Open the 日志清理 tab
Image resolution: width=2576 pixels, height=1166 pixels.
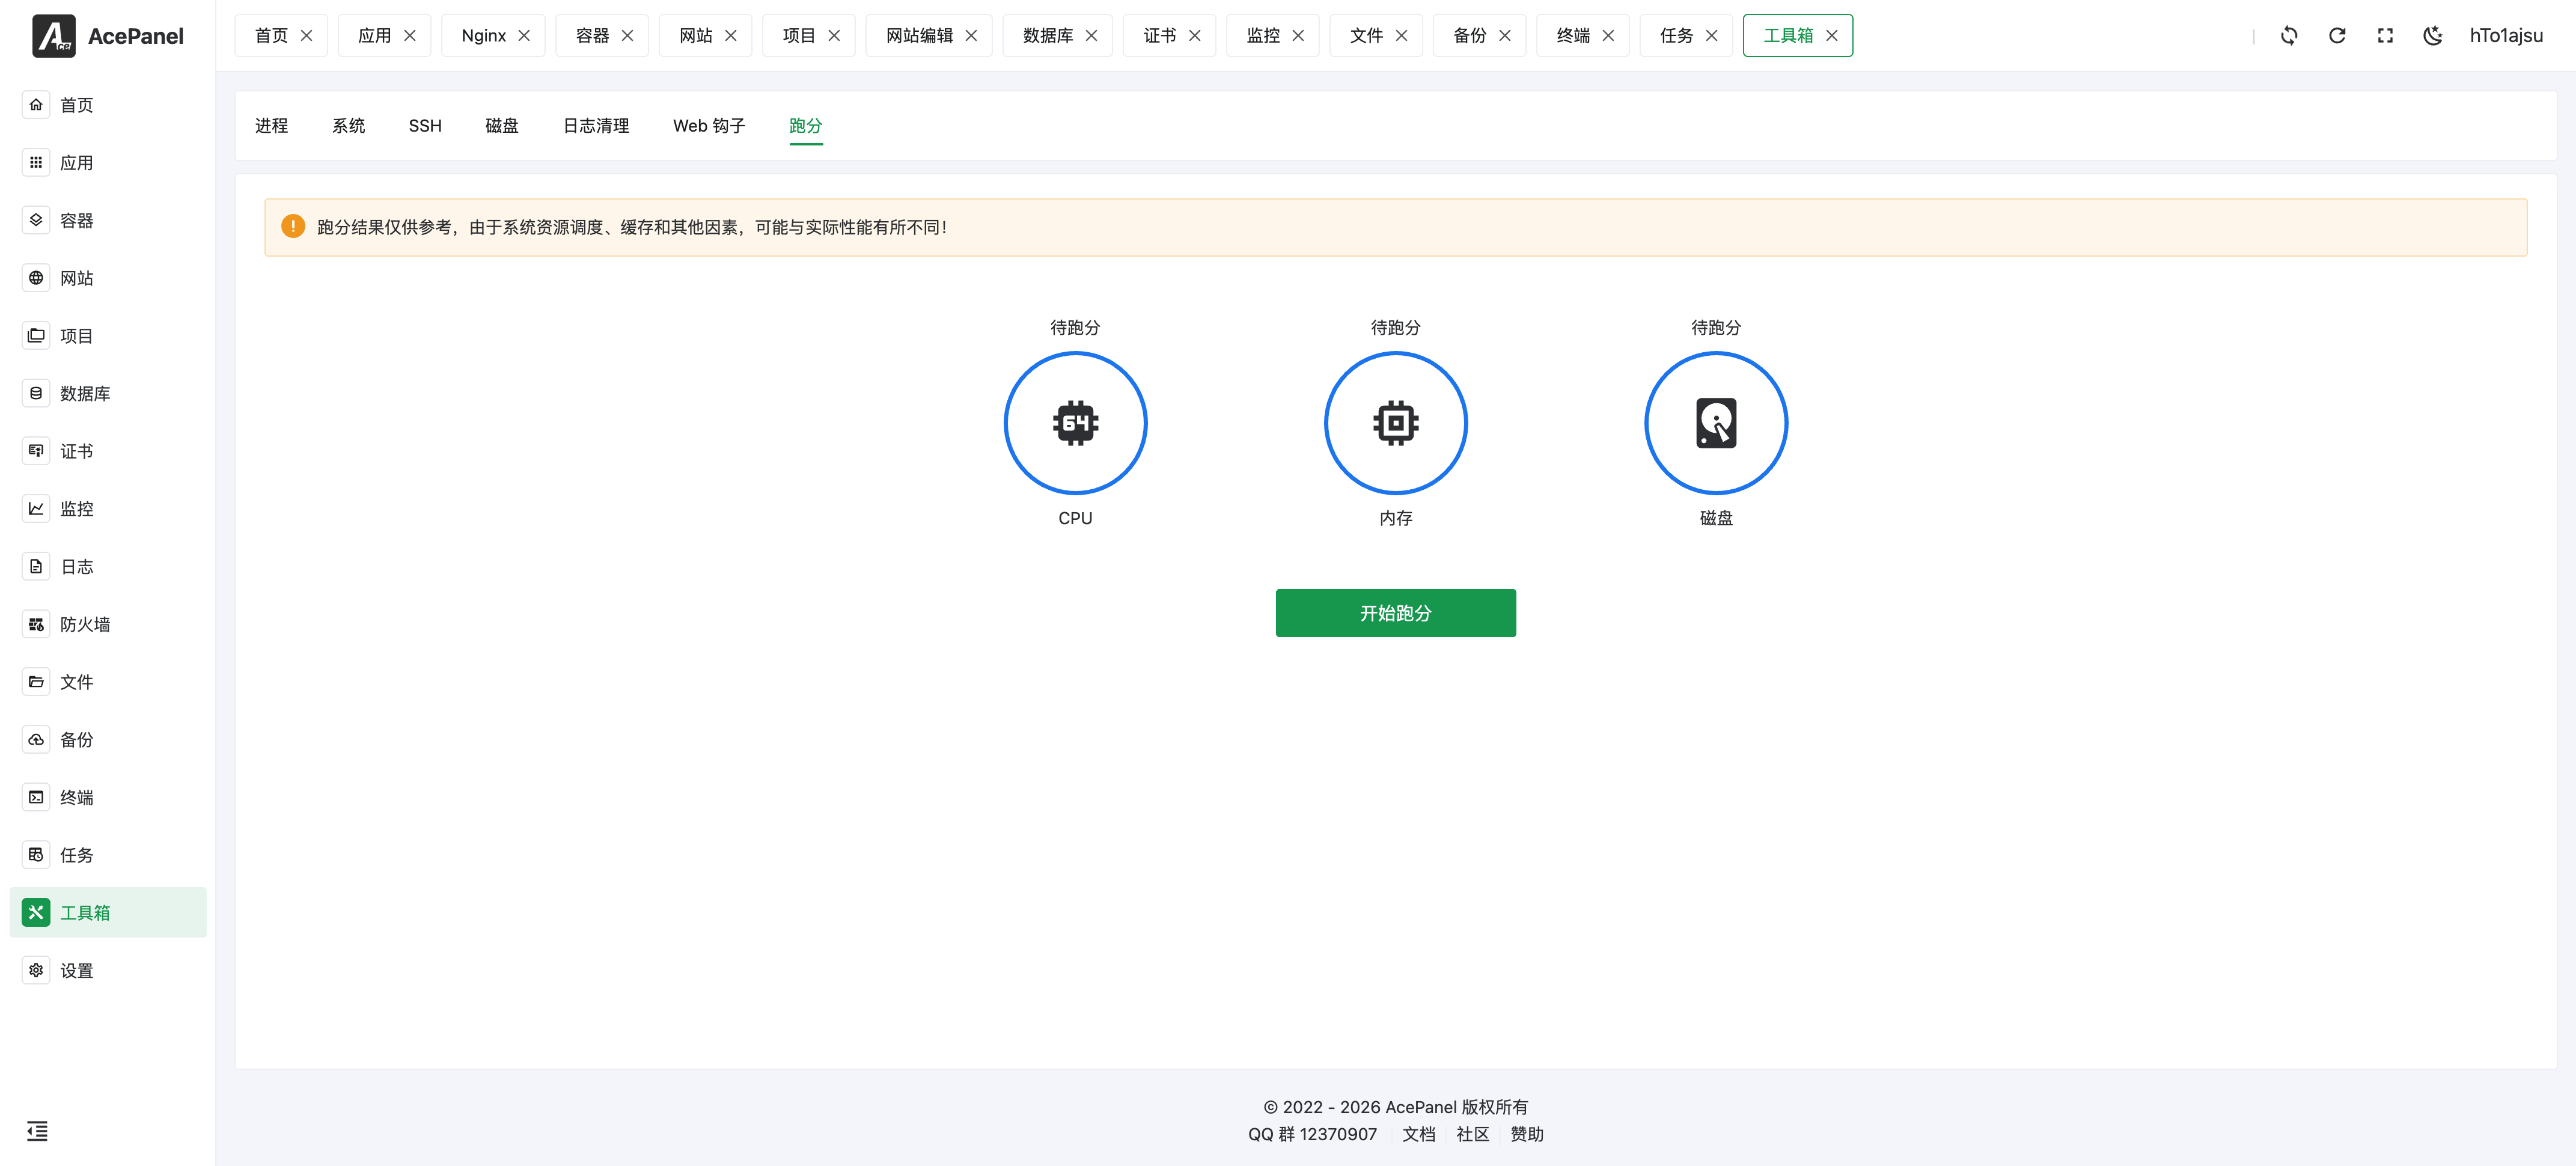[595, 125]
